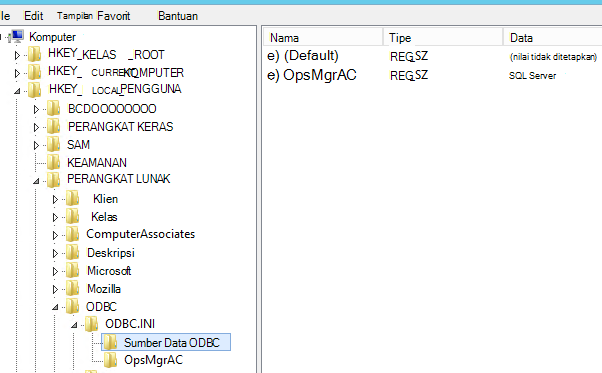Click the BCD00000000 folder icon
This screenshot has width=602, height=373.
pos(53,109)
